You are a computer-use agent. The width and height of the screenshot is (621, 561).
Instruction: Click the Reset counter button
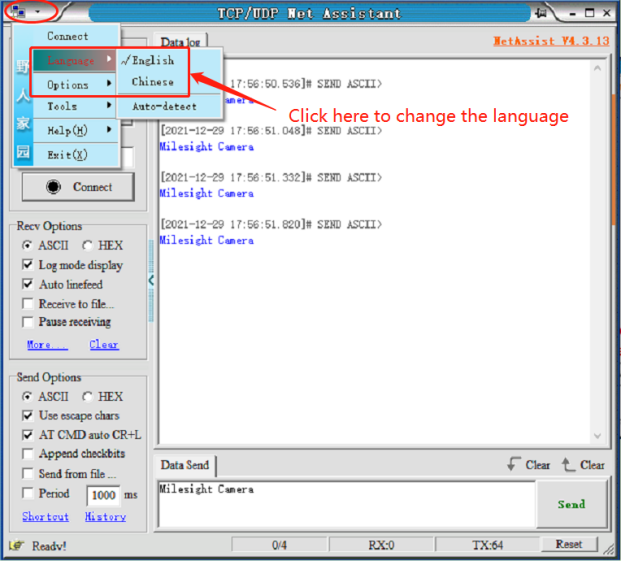(569, 544)
